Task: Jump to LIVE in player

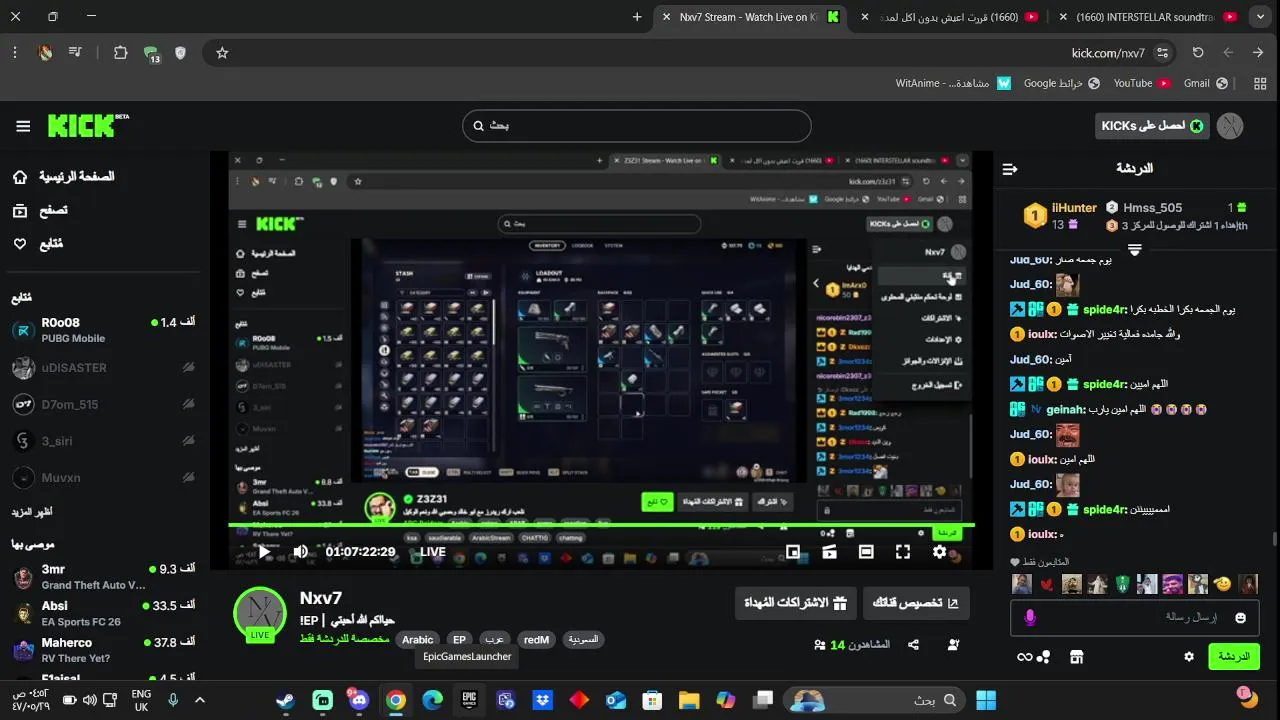Action: (433, 551)
